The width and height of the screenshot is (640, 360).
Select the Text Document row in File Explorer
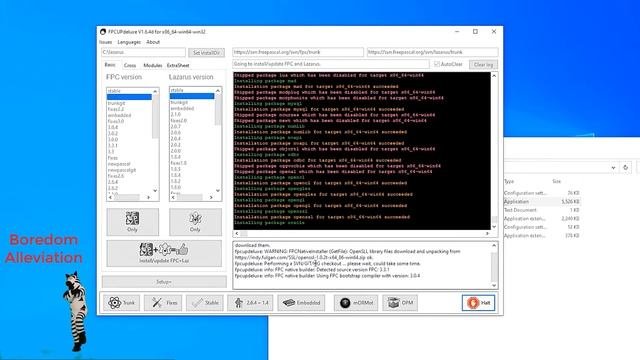pyautogui.click(x=542, y=210)
